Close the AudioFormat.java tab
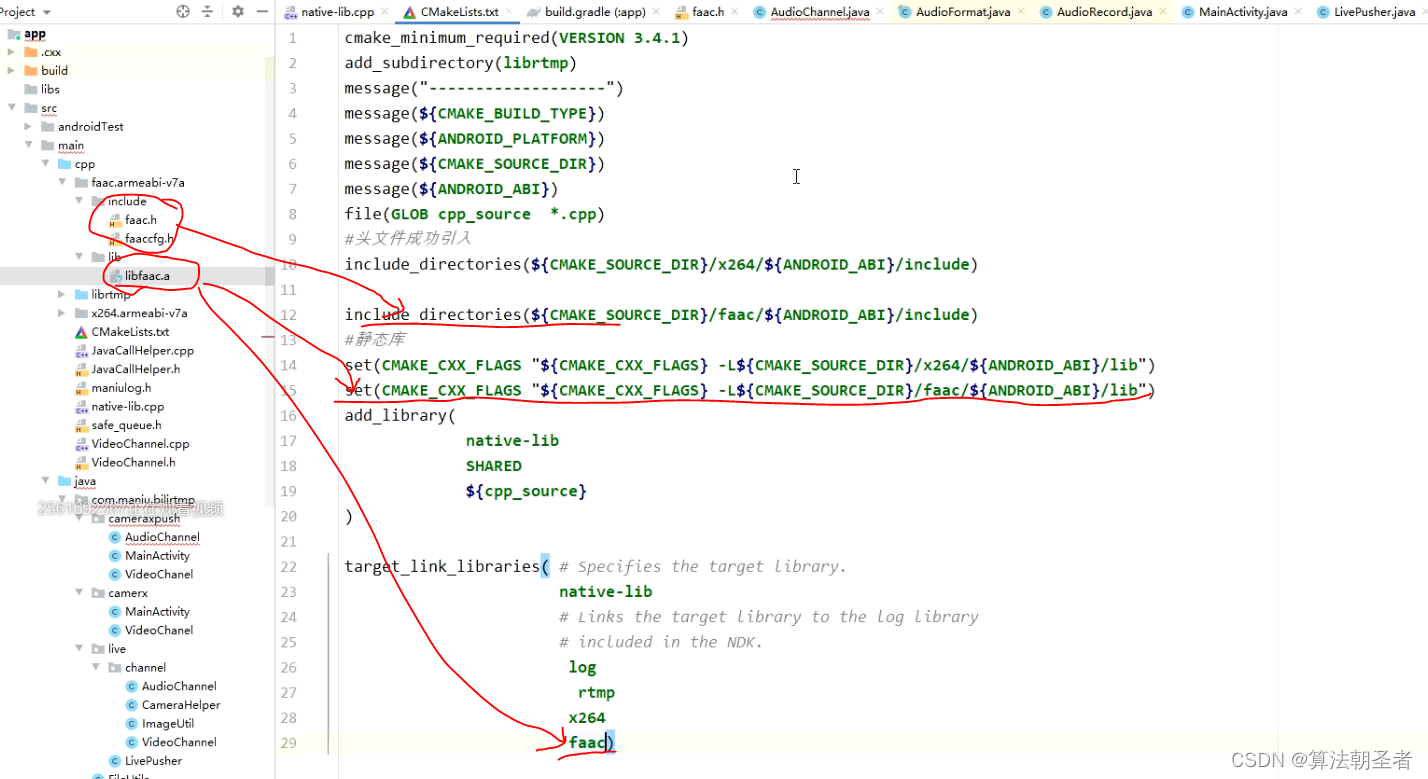This screenshot has height=779, width=1428. coord(1021,12)
